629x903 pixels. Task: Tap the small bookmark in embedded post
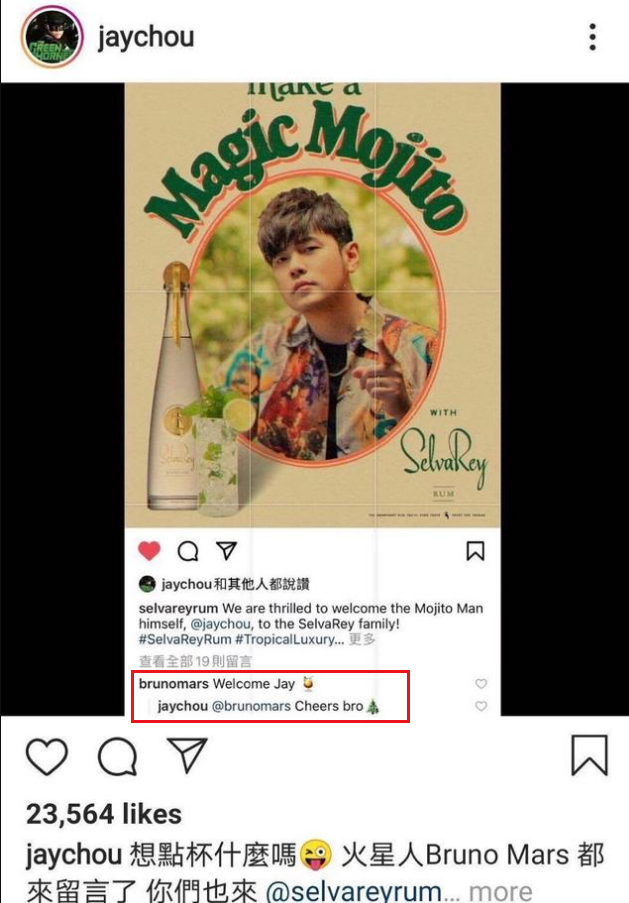475,551
